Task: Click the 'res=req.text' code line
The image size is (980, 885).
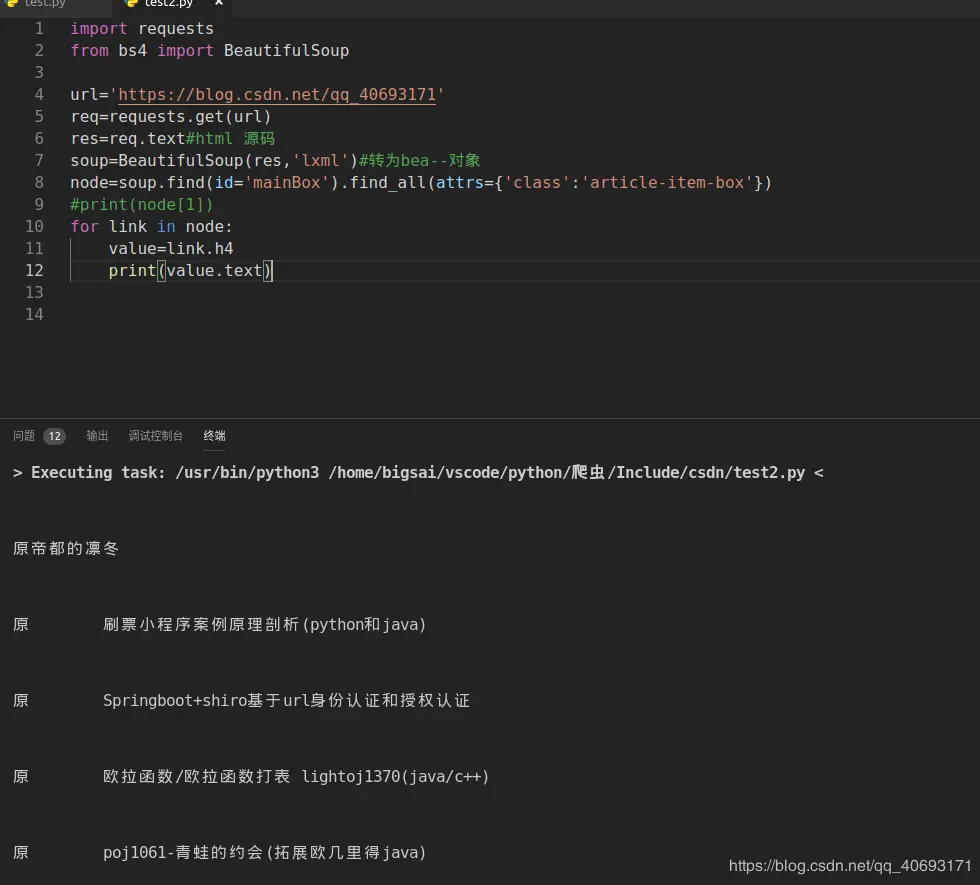Action: click(172, 139)
